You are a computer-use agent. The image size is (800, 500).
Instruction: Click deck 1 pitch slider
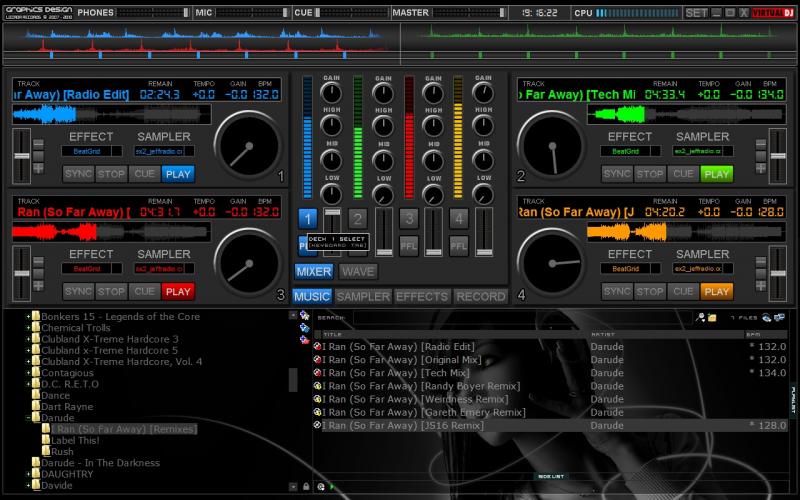point(21,156)
